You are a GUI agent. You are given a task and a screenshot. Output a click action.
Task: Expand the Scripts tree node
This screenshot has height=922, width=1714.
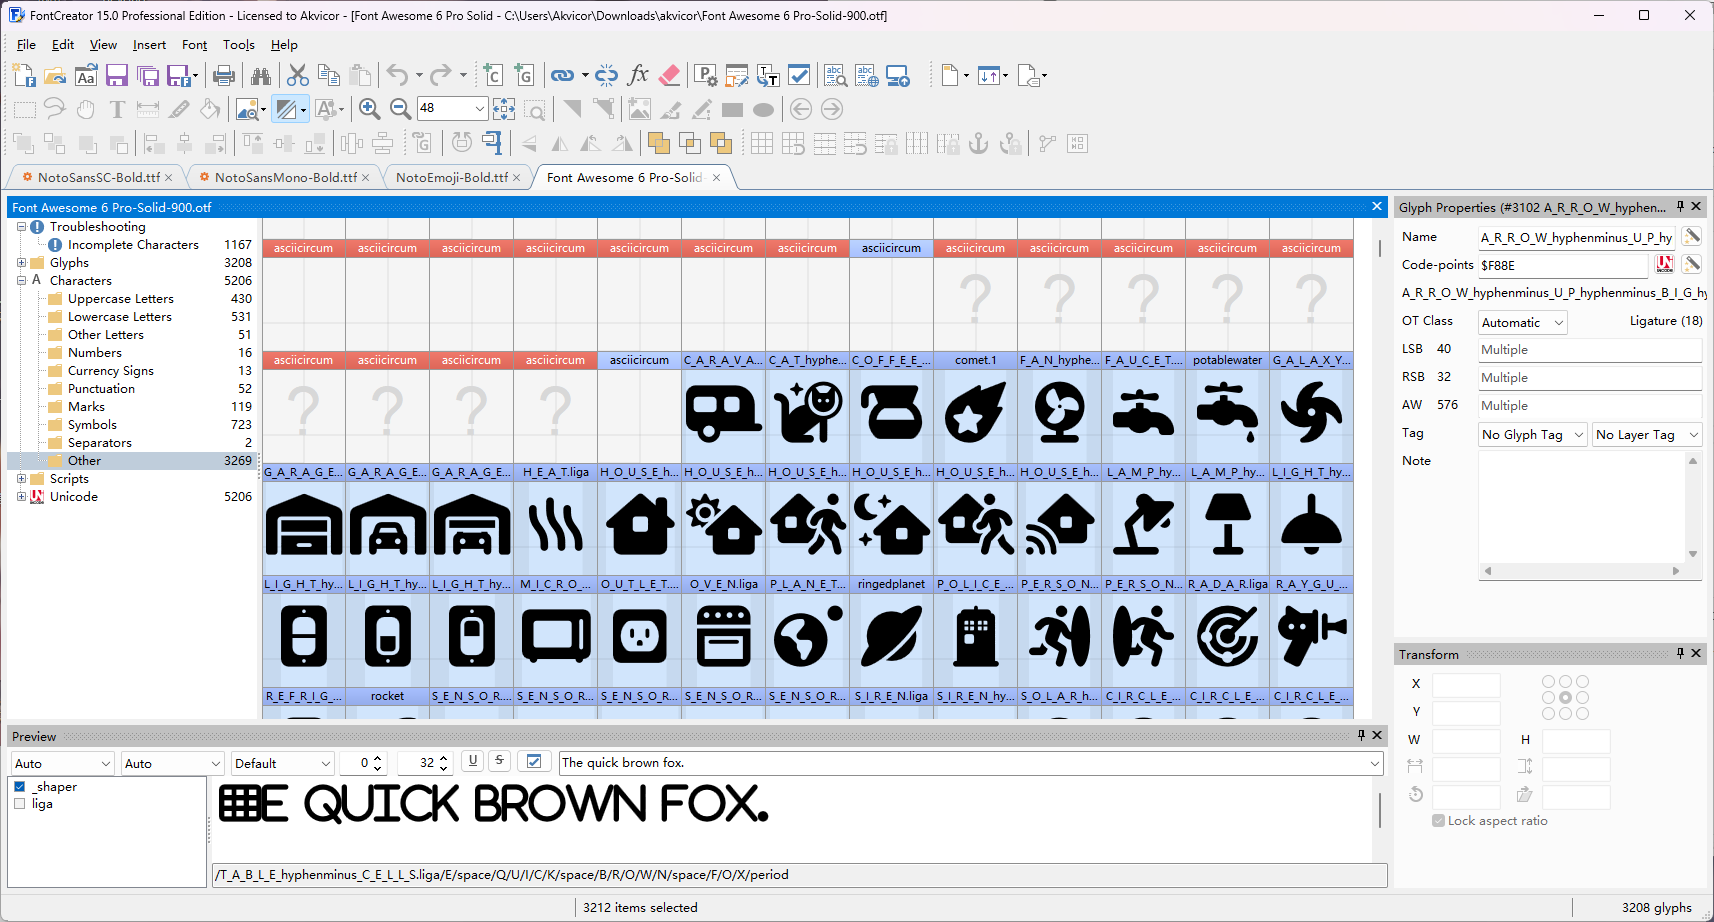(21, 478)
